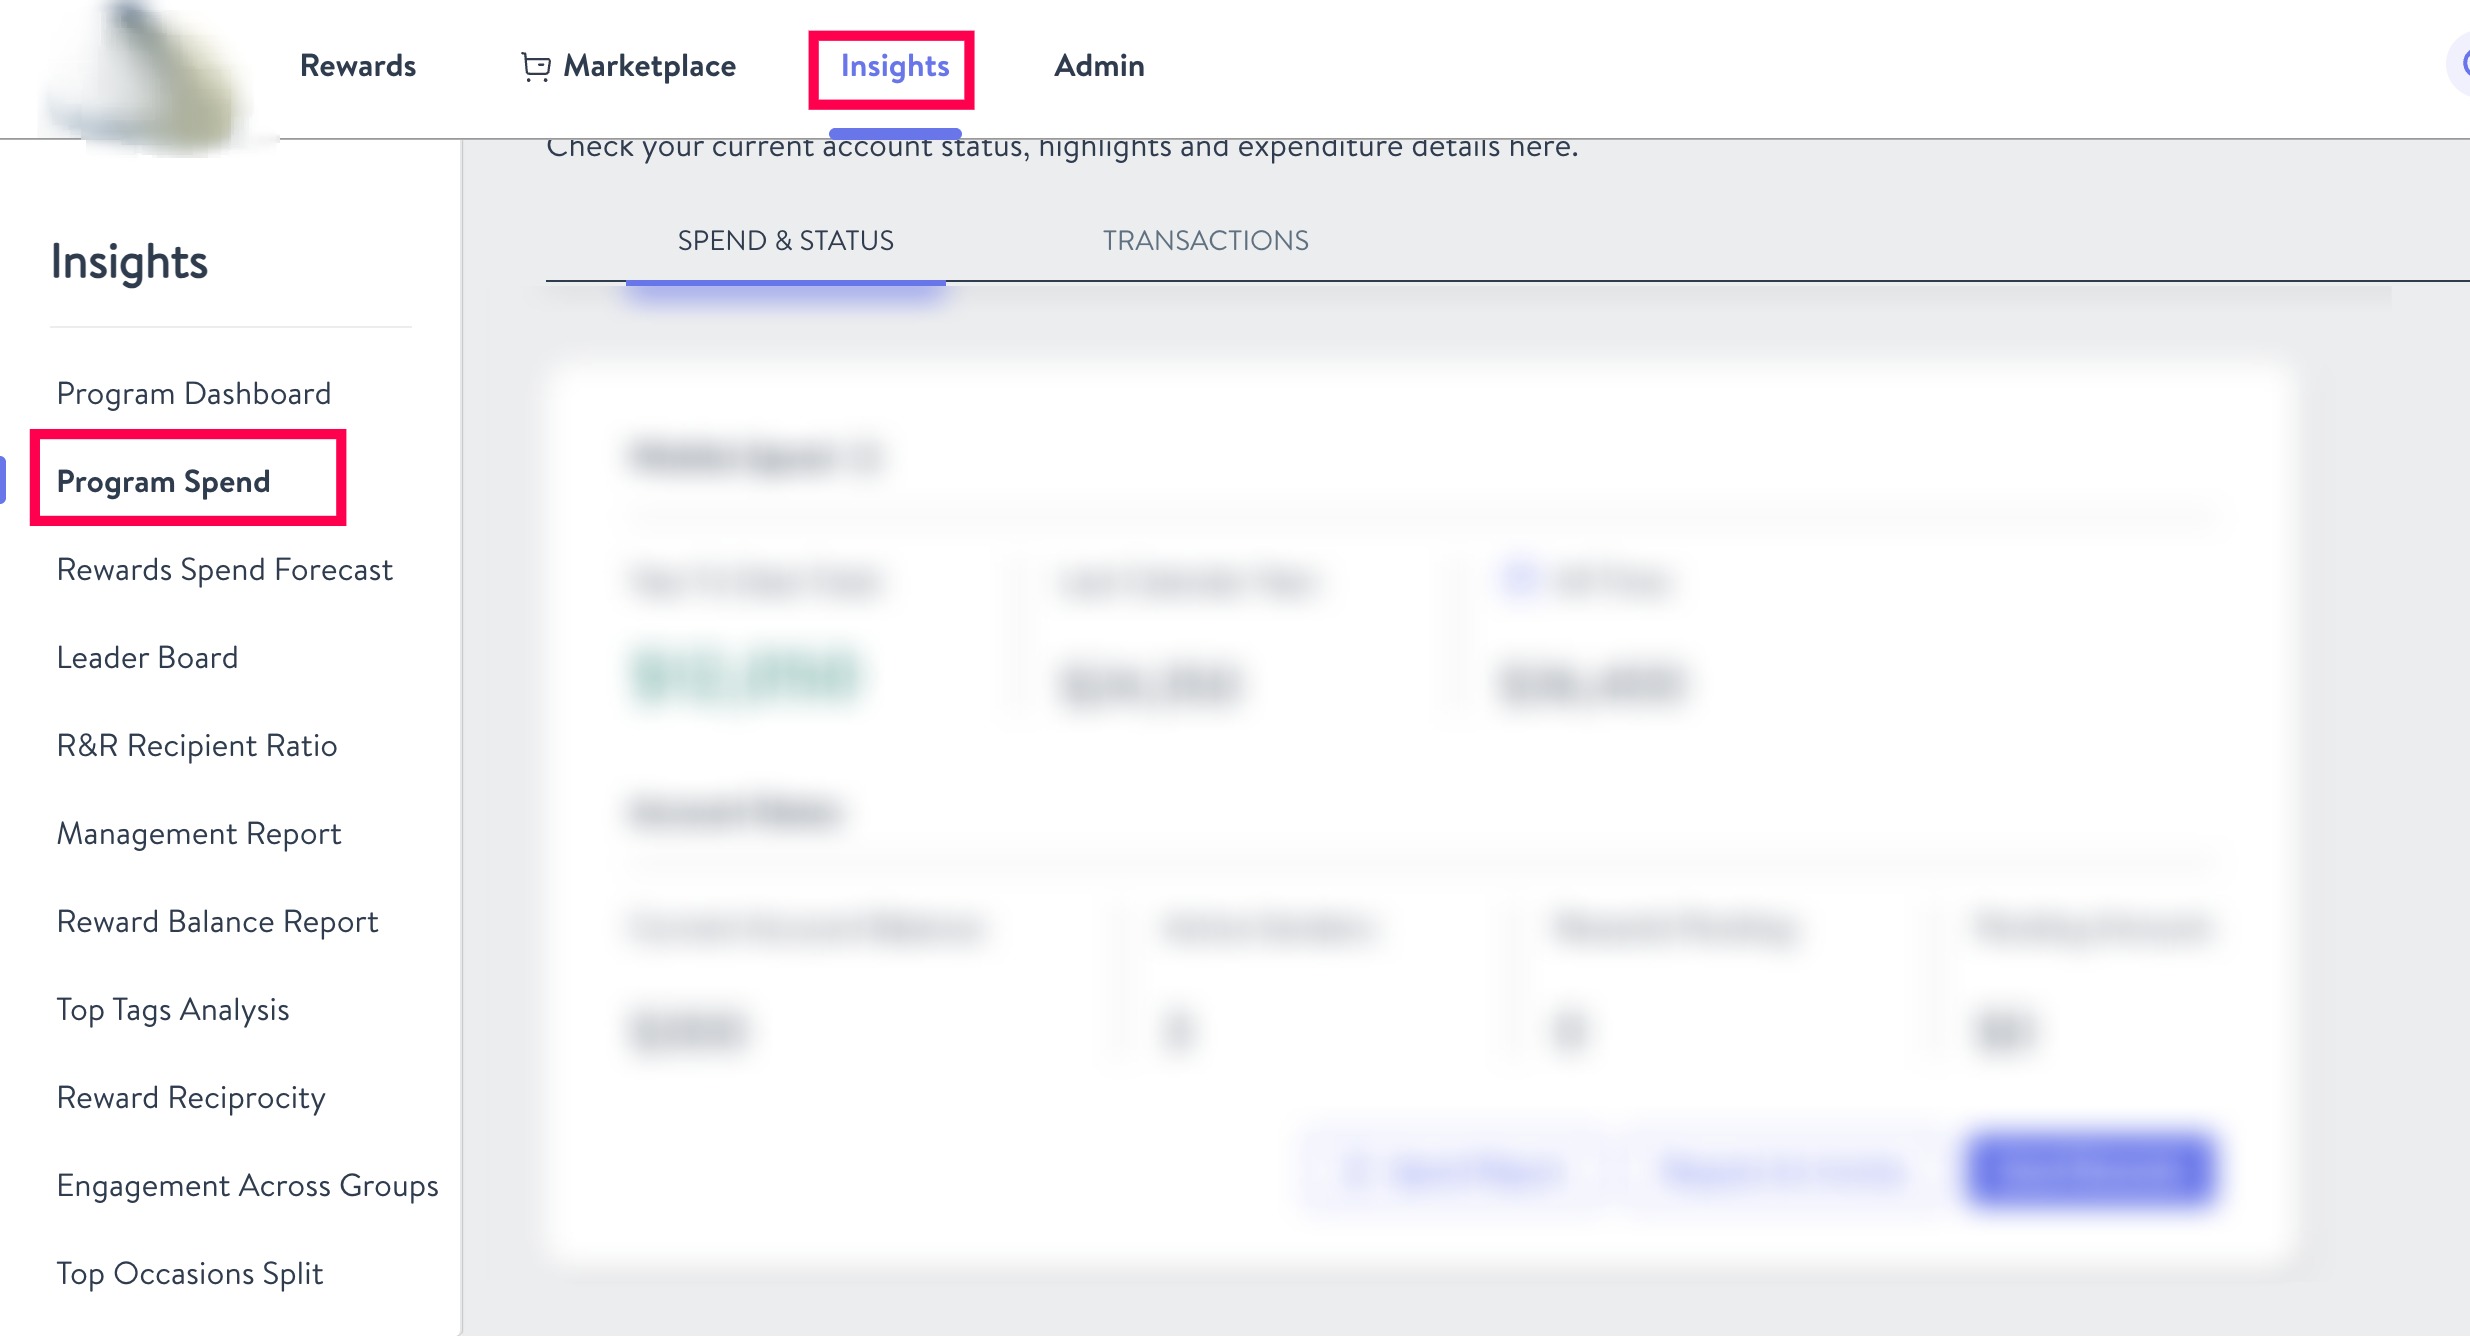Click the solid blue button in card

(2090, 1169)
